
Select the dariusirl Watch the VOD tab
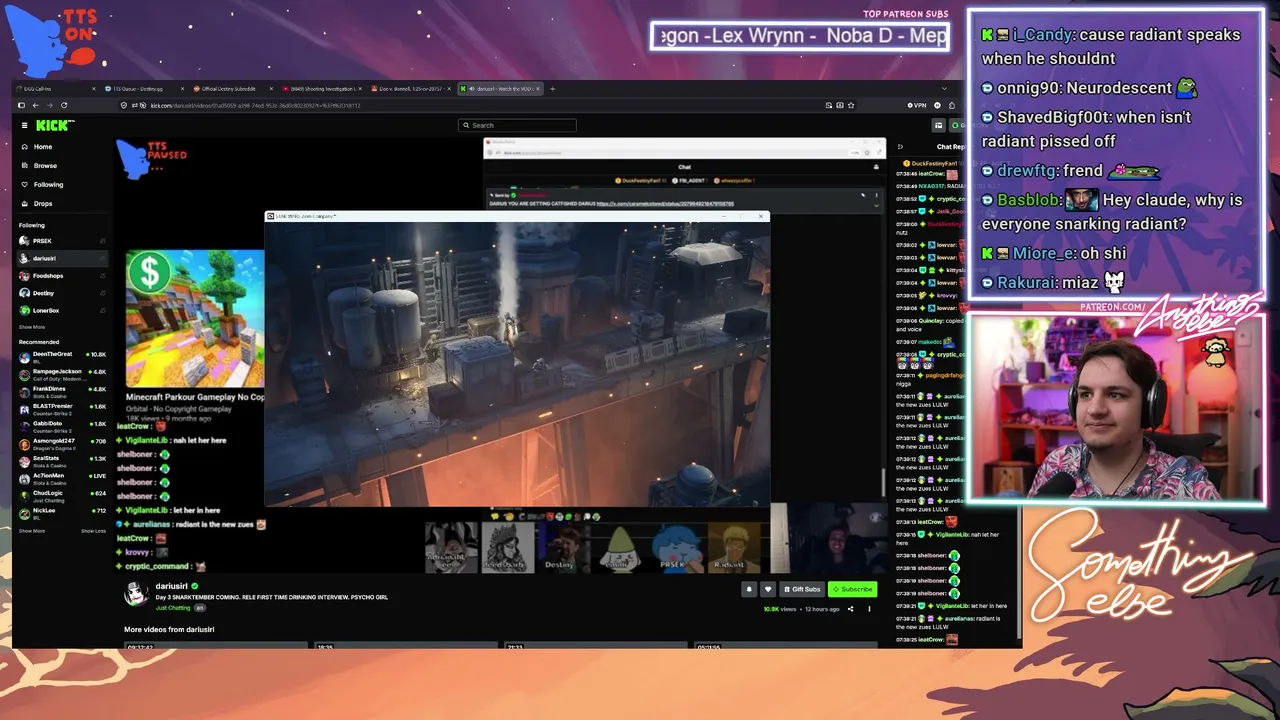pyautogui.click(x=500, y=89)
